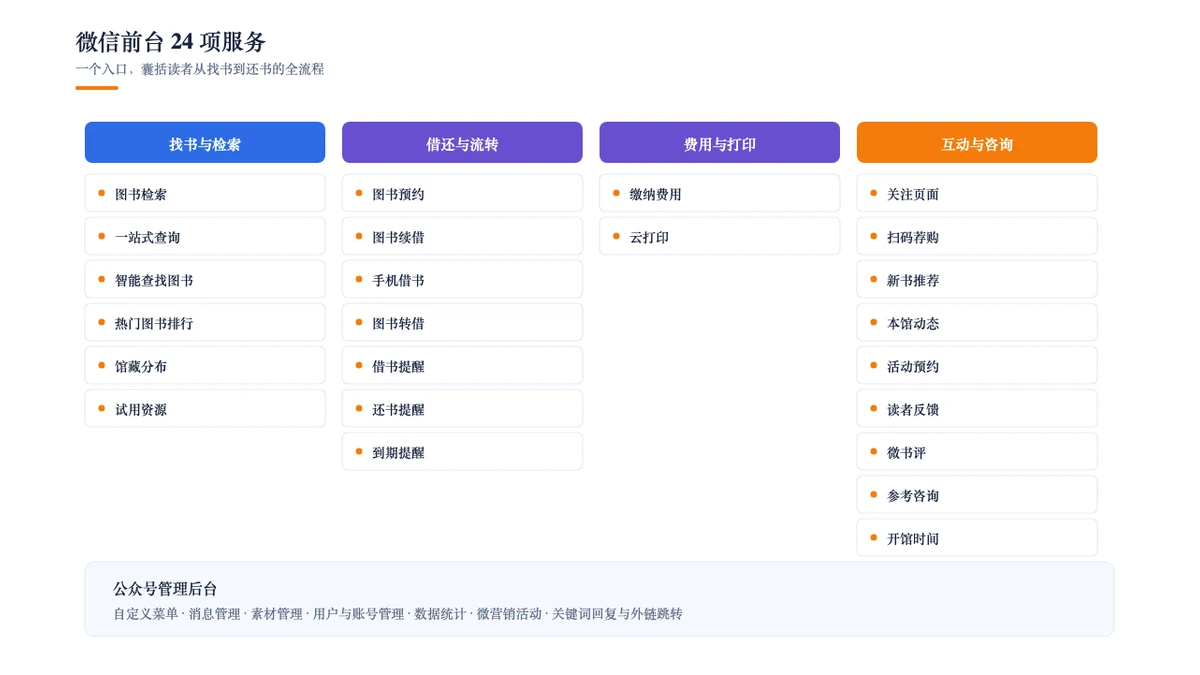1200x675 pixels.
Task: Select the 新书推荐 service item
Action: tap(977, 280)
